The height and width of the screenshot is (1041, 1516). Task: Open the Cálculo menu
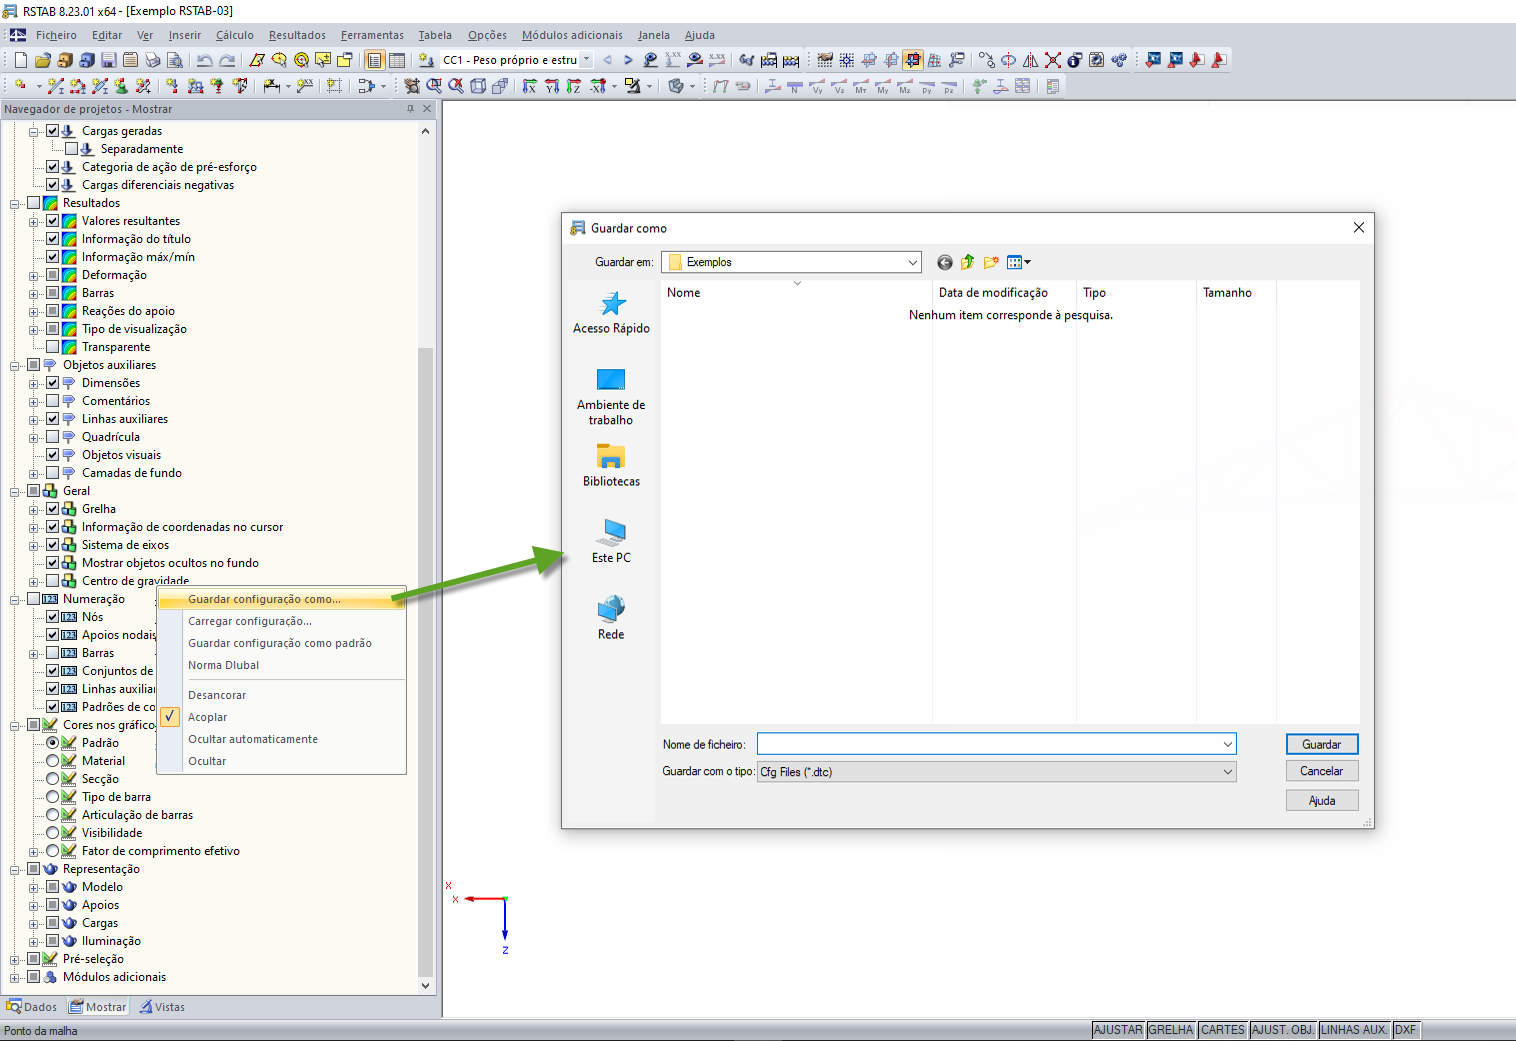click(x=235, y=35)
